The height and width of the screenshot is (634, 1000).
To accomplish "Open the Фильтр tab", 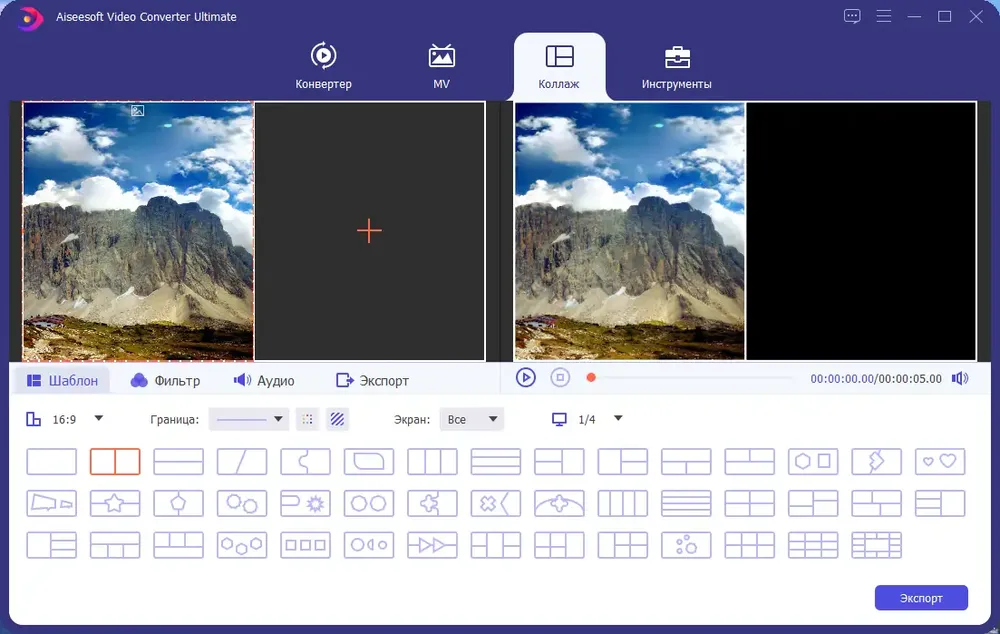I will point(166,380).
